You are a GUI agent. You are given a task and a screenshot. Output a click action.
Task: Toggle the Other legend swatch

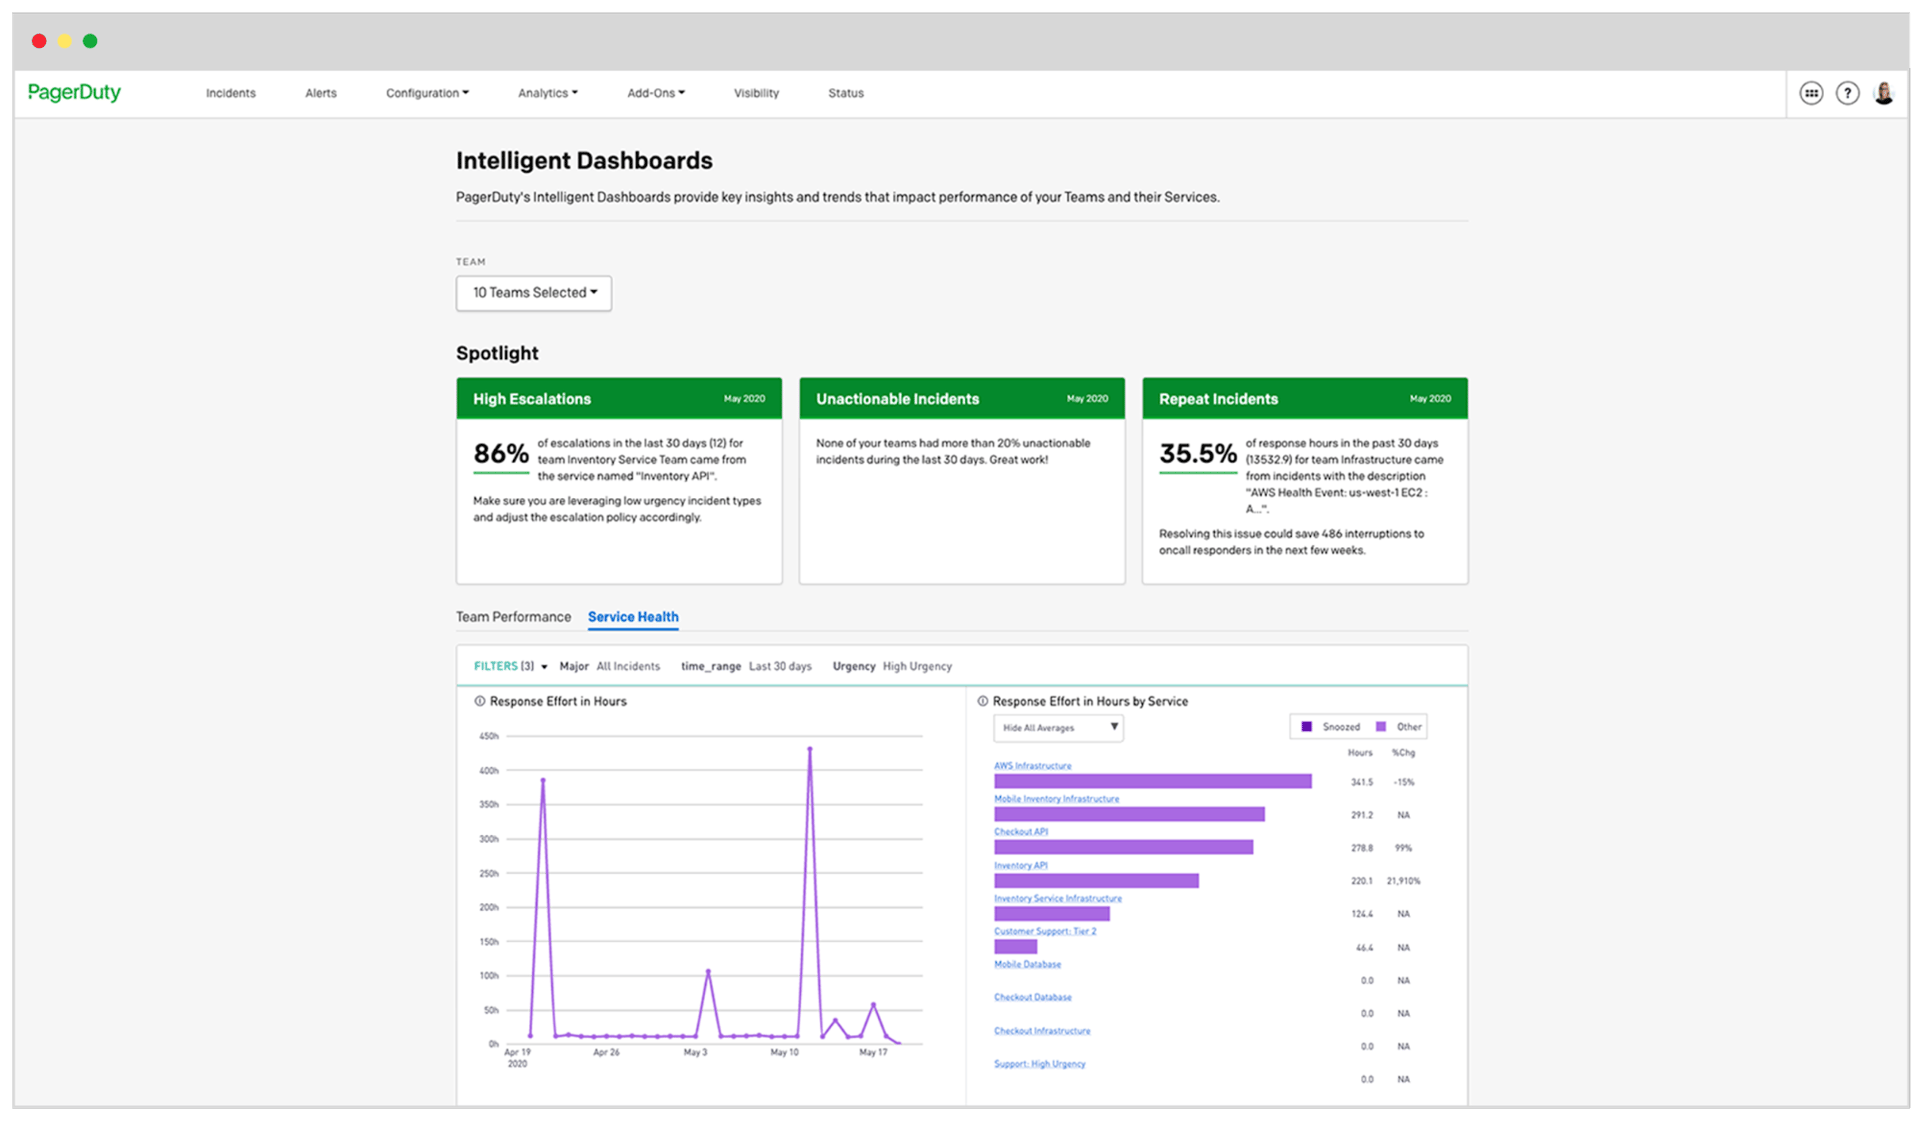1381,727
